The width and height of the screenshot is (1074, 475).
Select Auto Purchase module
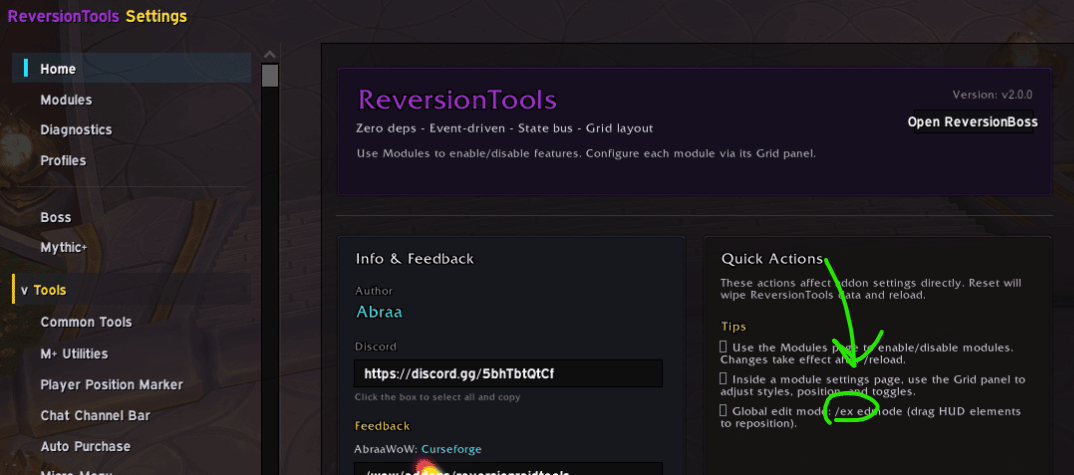[x=86, y=446]
